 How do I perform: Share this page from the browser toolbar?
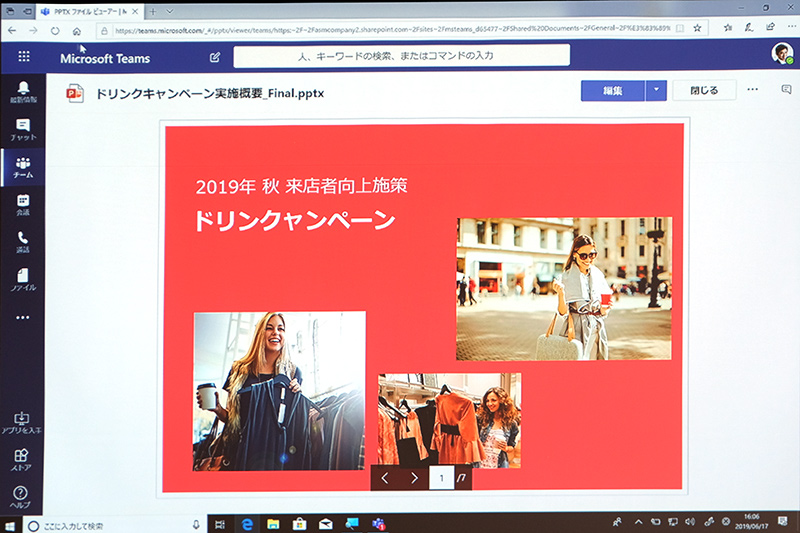coord(770,27)
